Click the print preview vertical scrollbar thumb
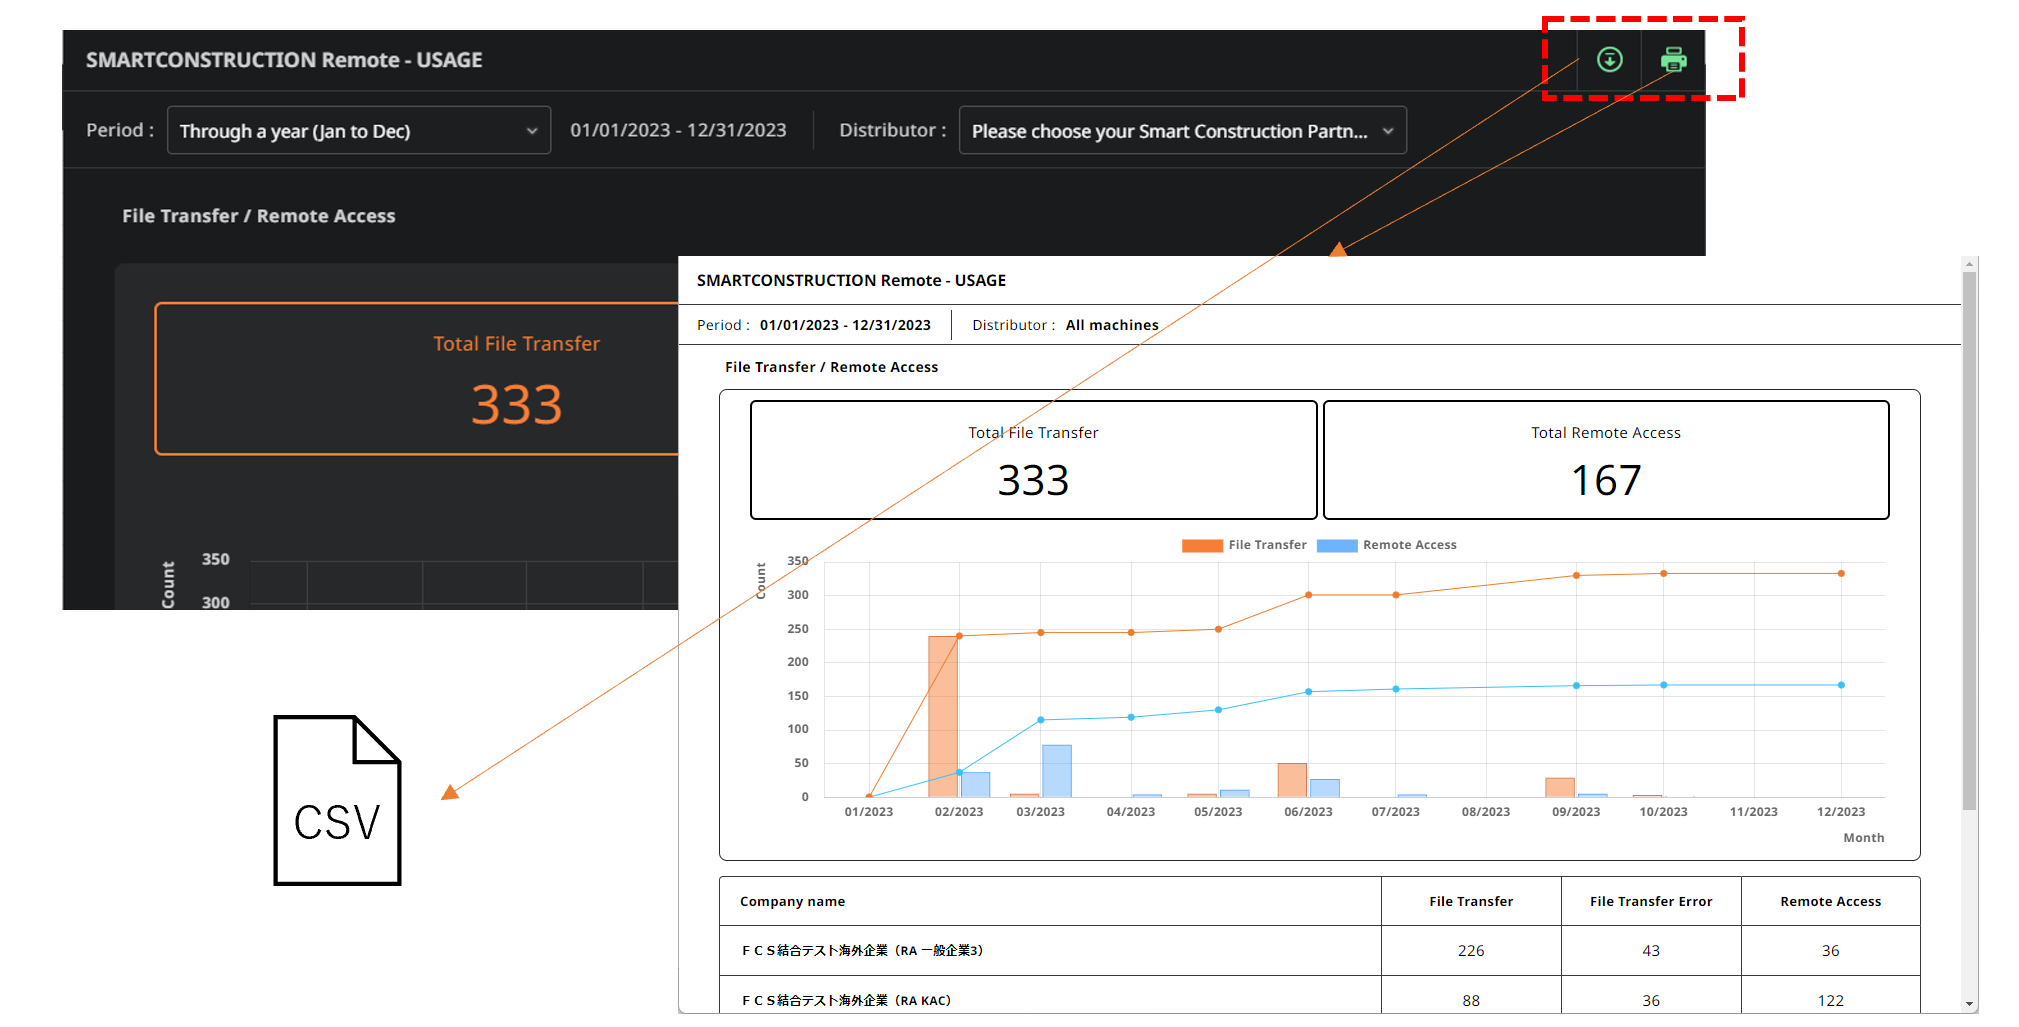Screen dimensions: 2019x1027 [1969, 540]
